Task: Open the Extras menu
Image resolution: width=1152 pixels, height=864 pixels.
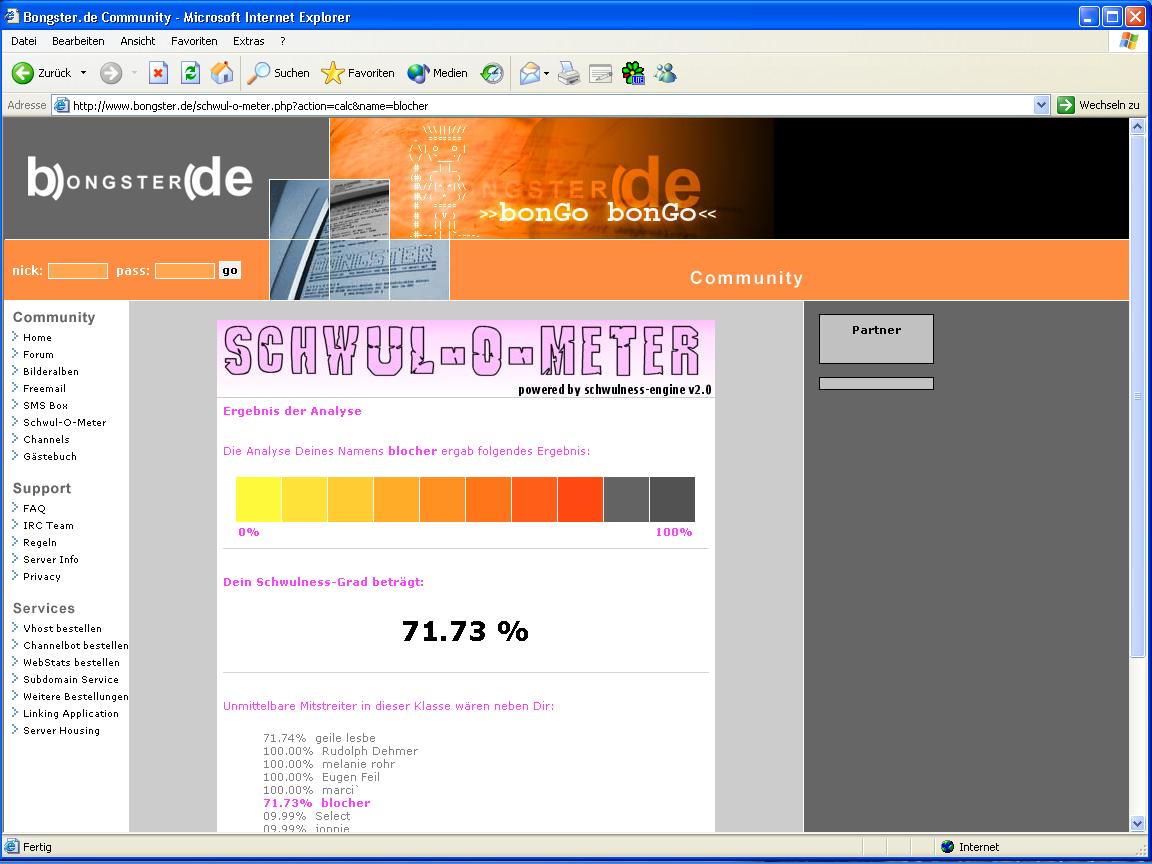Action: pyautogui.click(x=248, y=41)
